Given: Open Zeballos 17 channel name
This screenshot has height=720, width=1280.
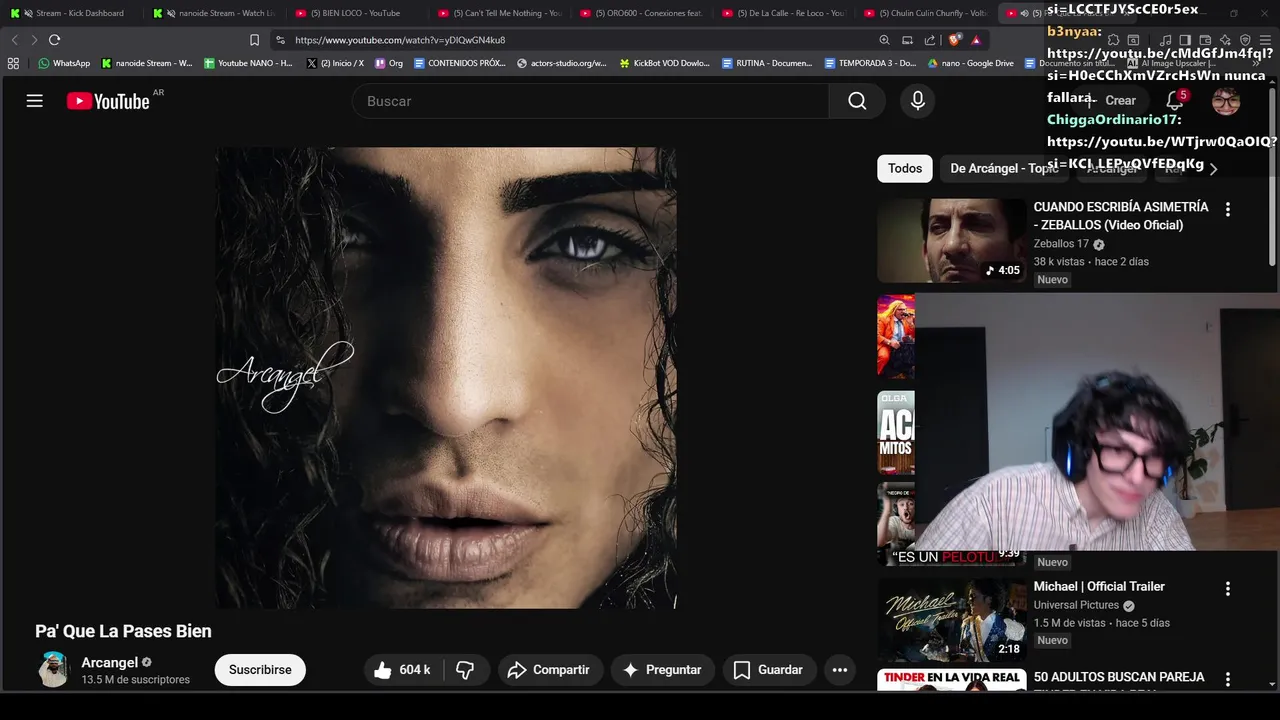Looking at the screenshot, I should [1061, 244].
